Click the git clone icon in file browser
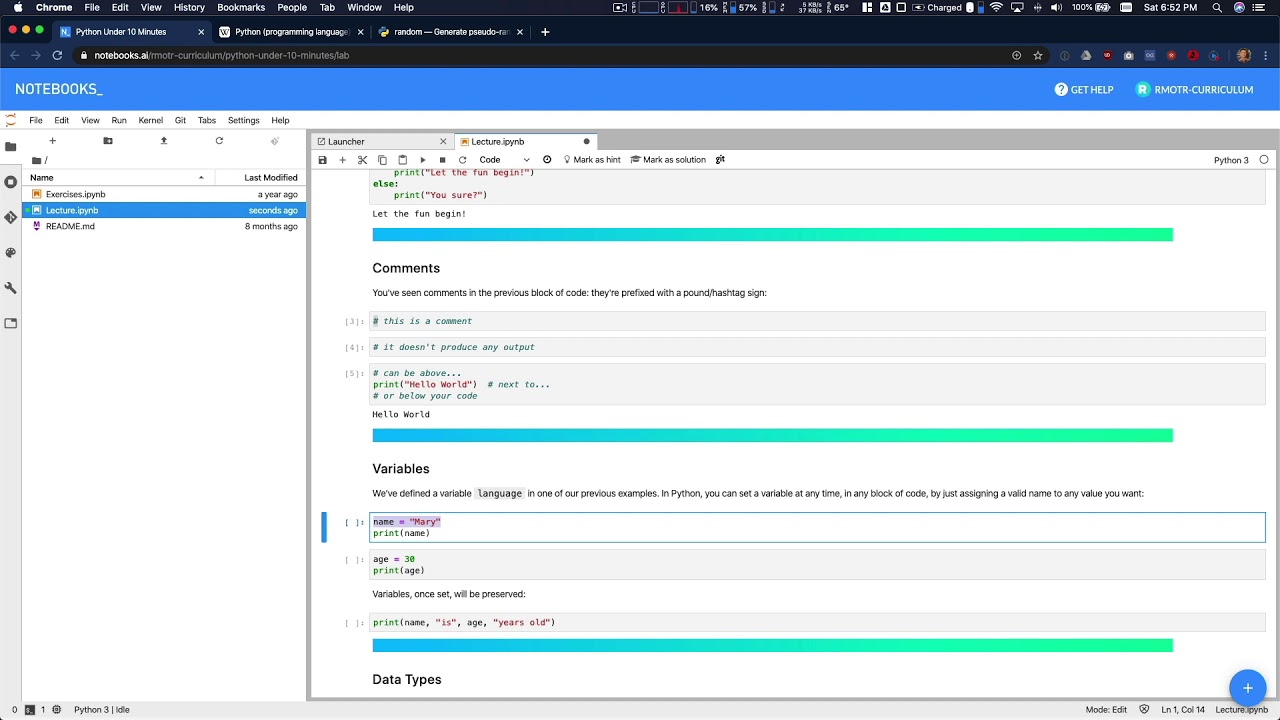 (275, 141)
